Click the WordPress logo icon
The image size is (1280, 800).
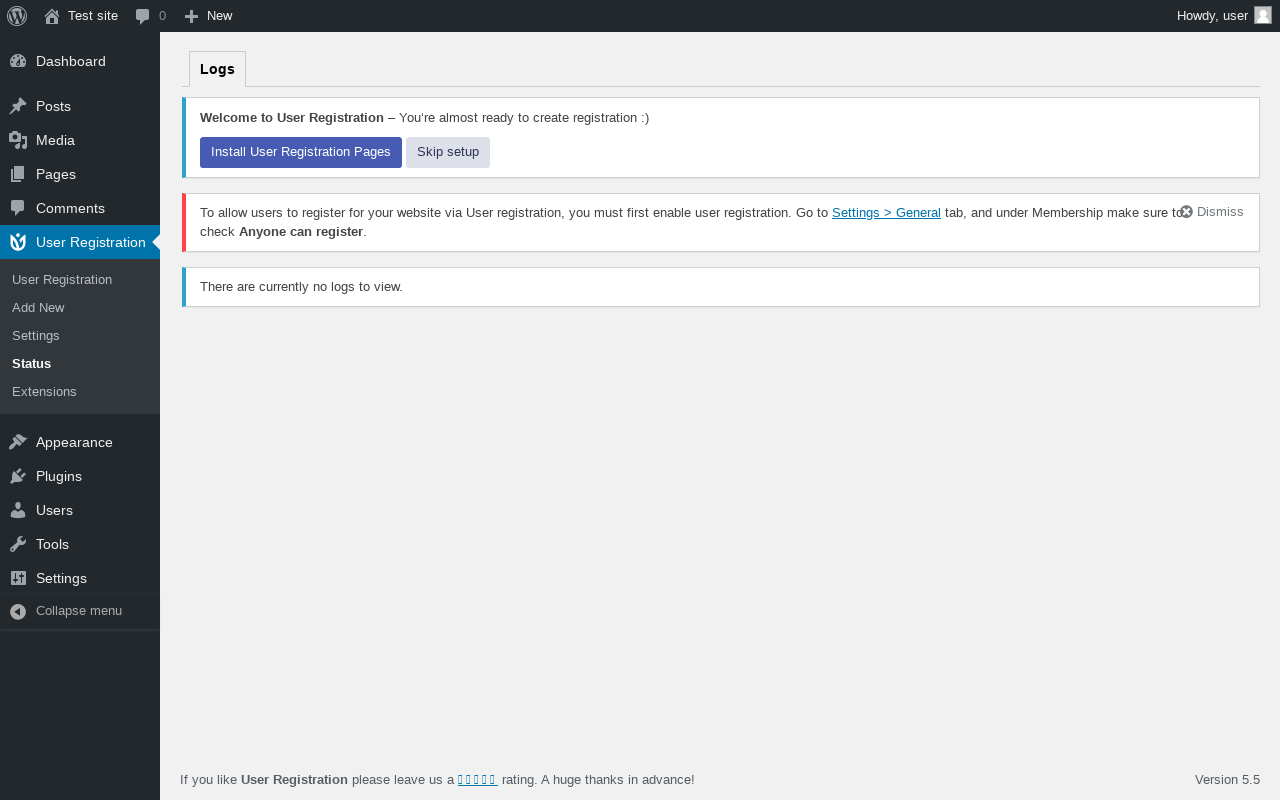(x=17, y=16)
